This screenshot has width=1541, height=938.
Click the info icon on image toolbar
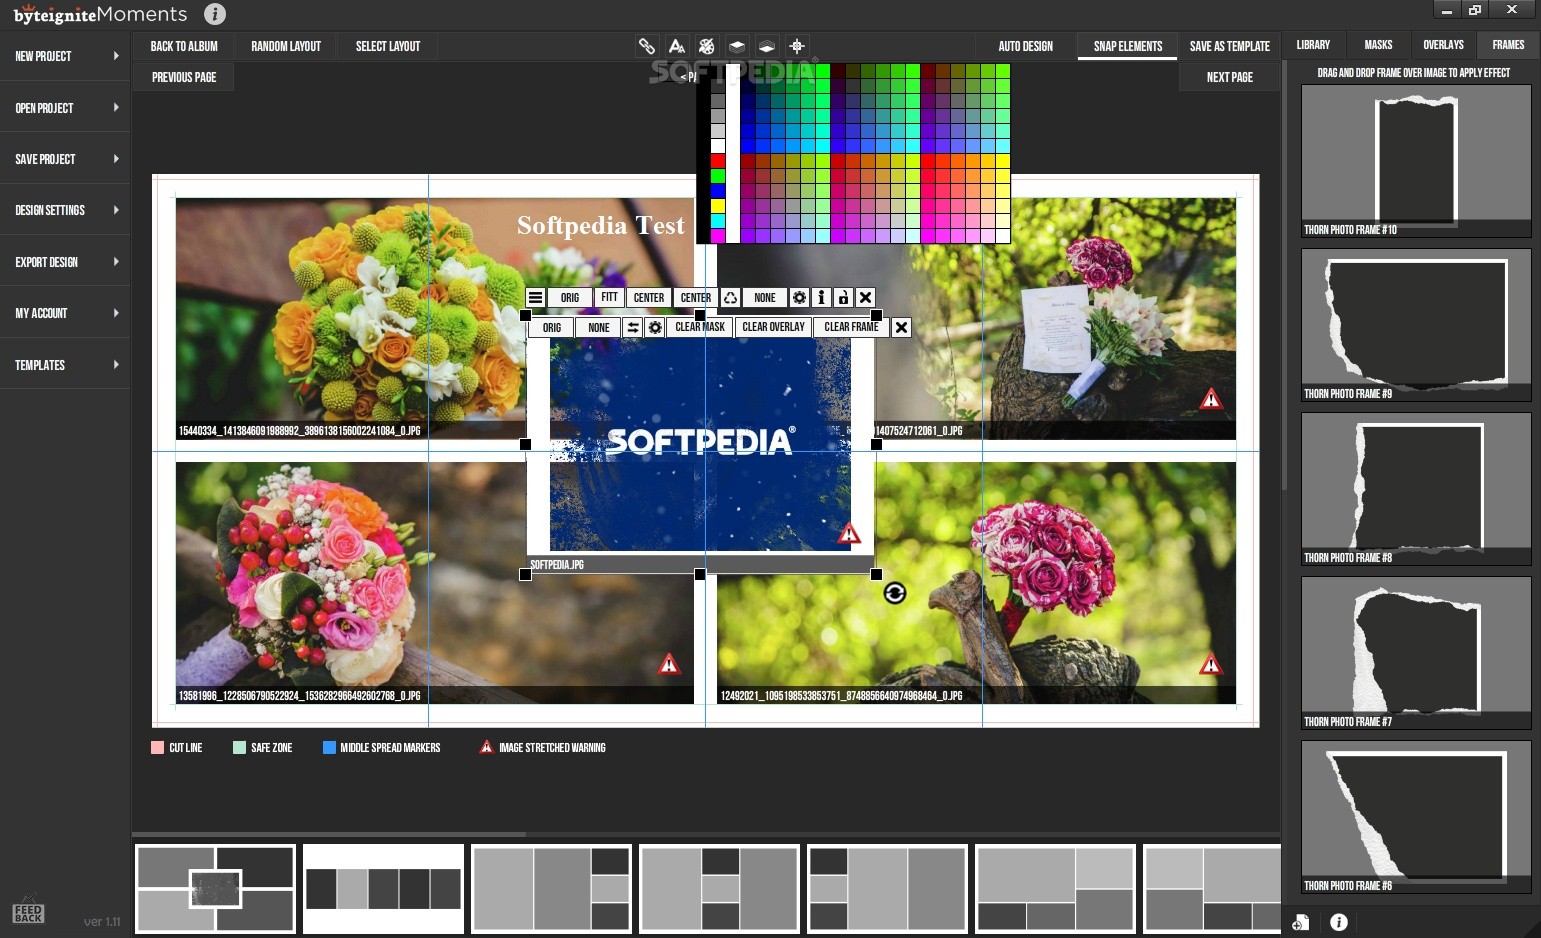[x=821, y=298]
